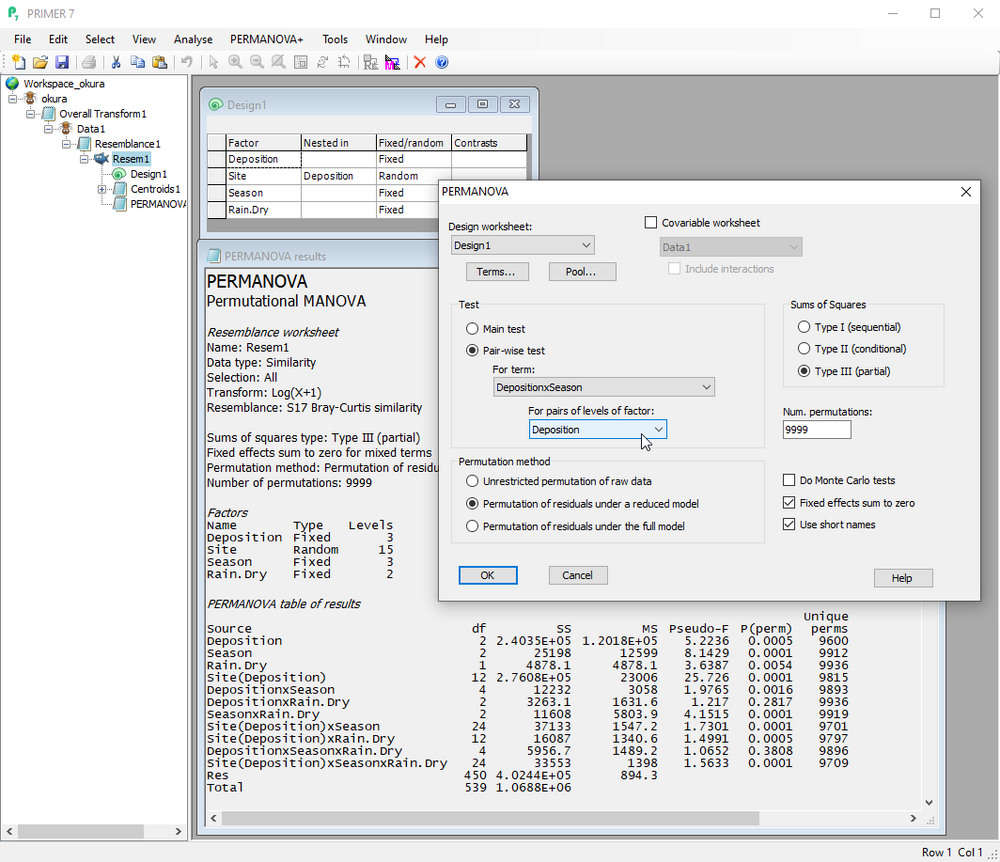Screen dimensions: 1000x862
Task: Click the red X delete toolbar icon
Action: coord(420,62)
